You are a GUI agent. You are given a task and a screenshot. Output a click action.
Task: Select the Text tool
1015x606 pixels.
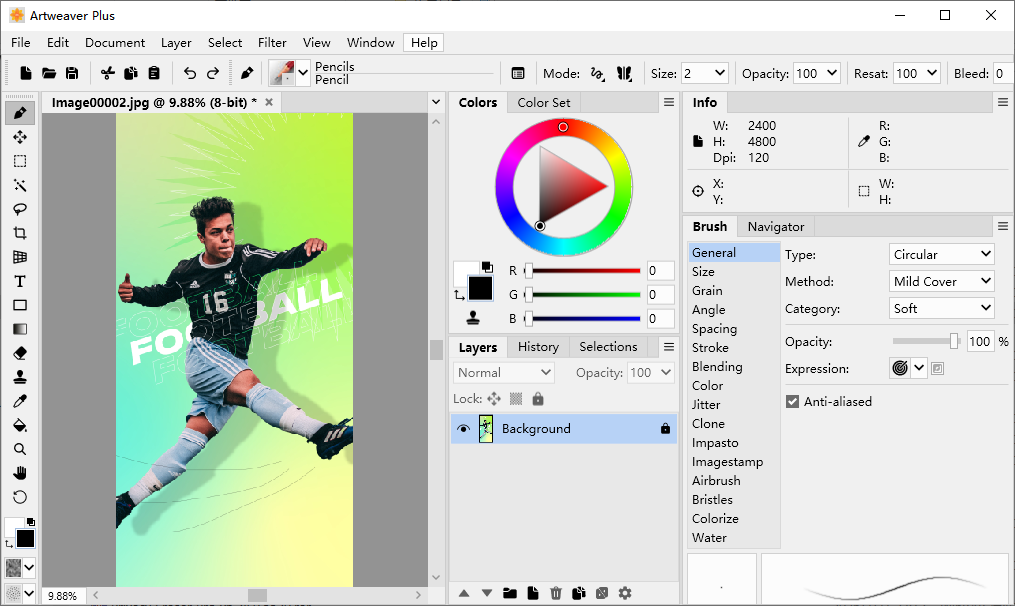19,281
